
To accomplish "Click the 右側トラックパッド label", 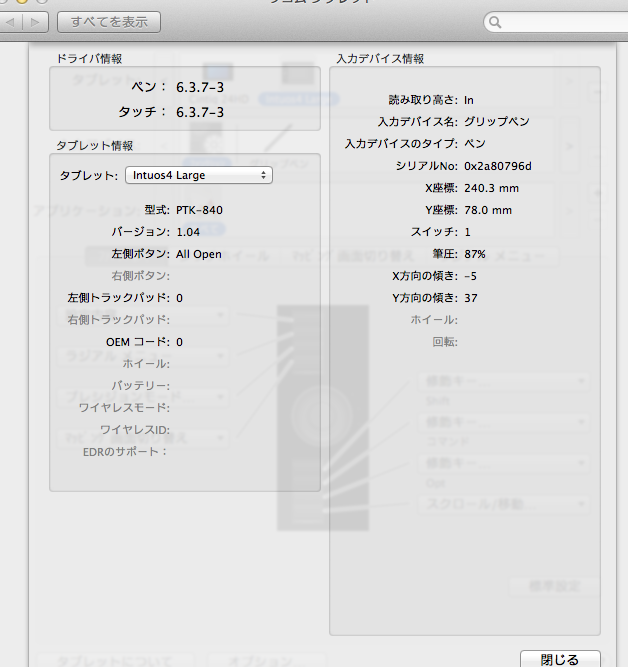I will (x=118, y=320).
